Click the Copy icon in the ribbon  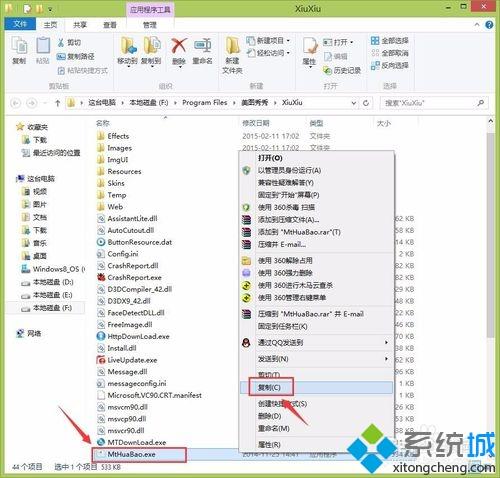[x=19, y=50]
